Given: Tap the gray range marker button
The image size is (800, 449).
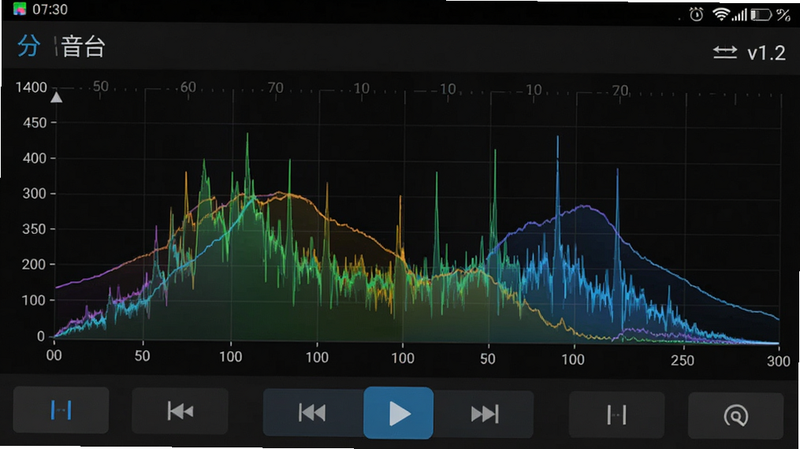Looking at the screenshot, I should click(616, 415).
